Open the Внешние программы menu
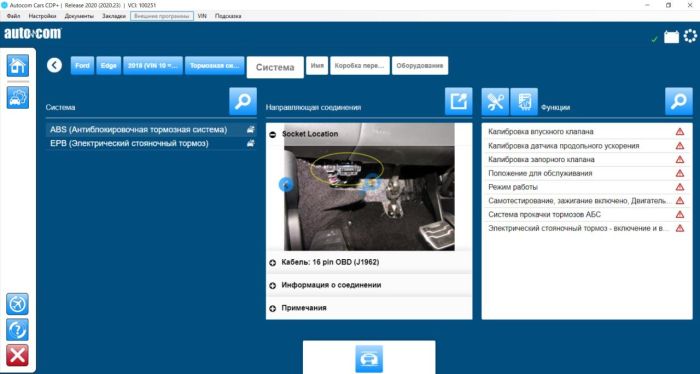Screen dimensions: 700x374 point(162,16)
